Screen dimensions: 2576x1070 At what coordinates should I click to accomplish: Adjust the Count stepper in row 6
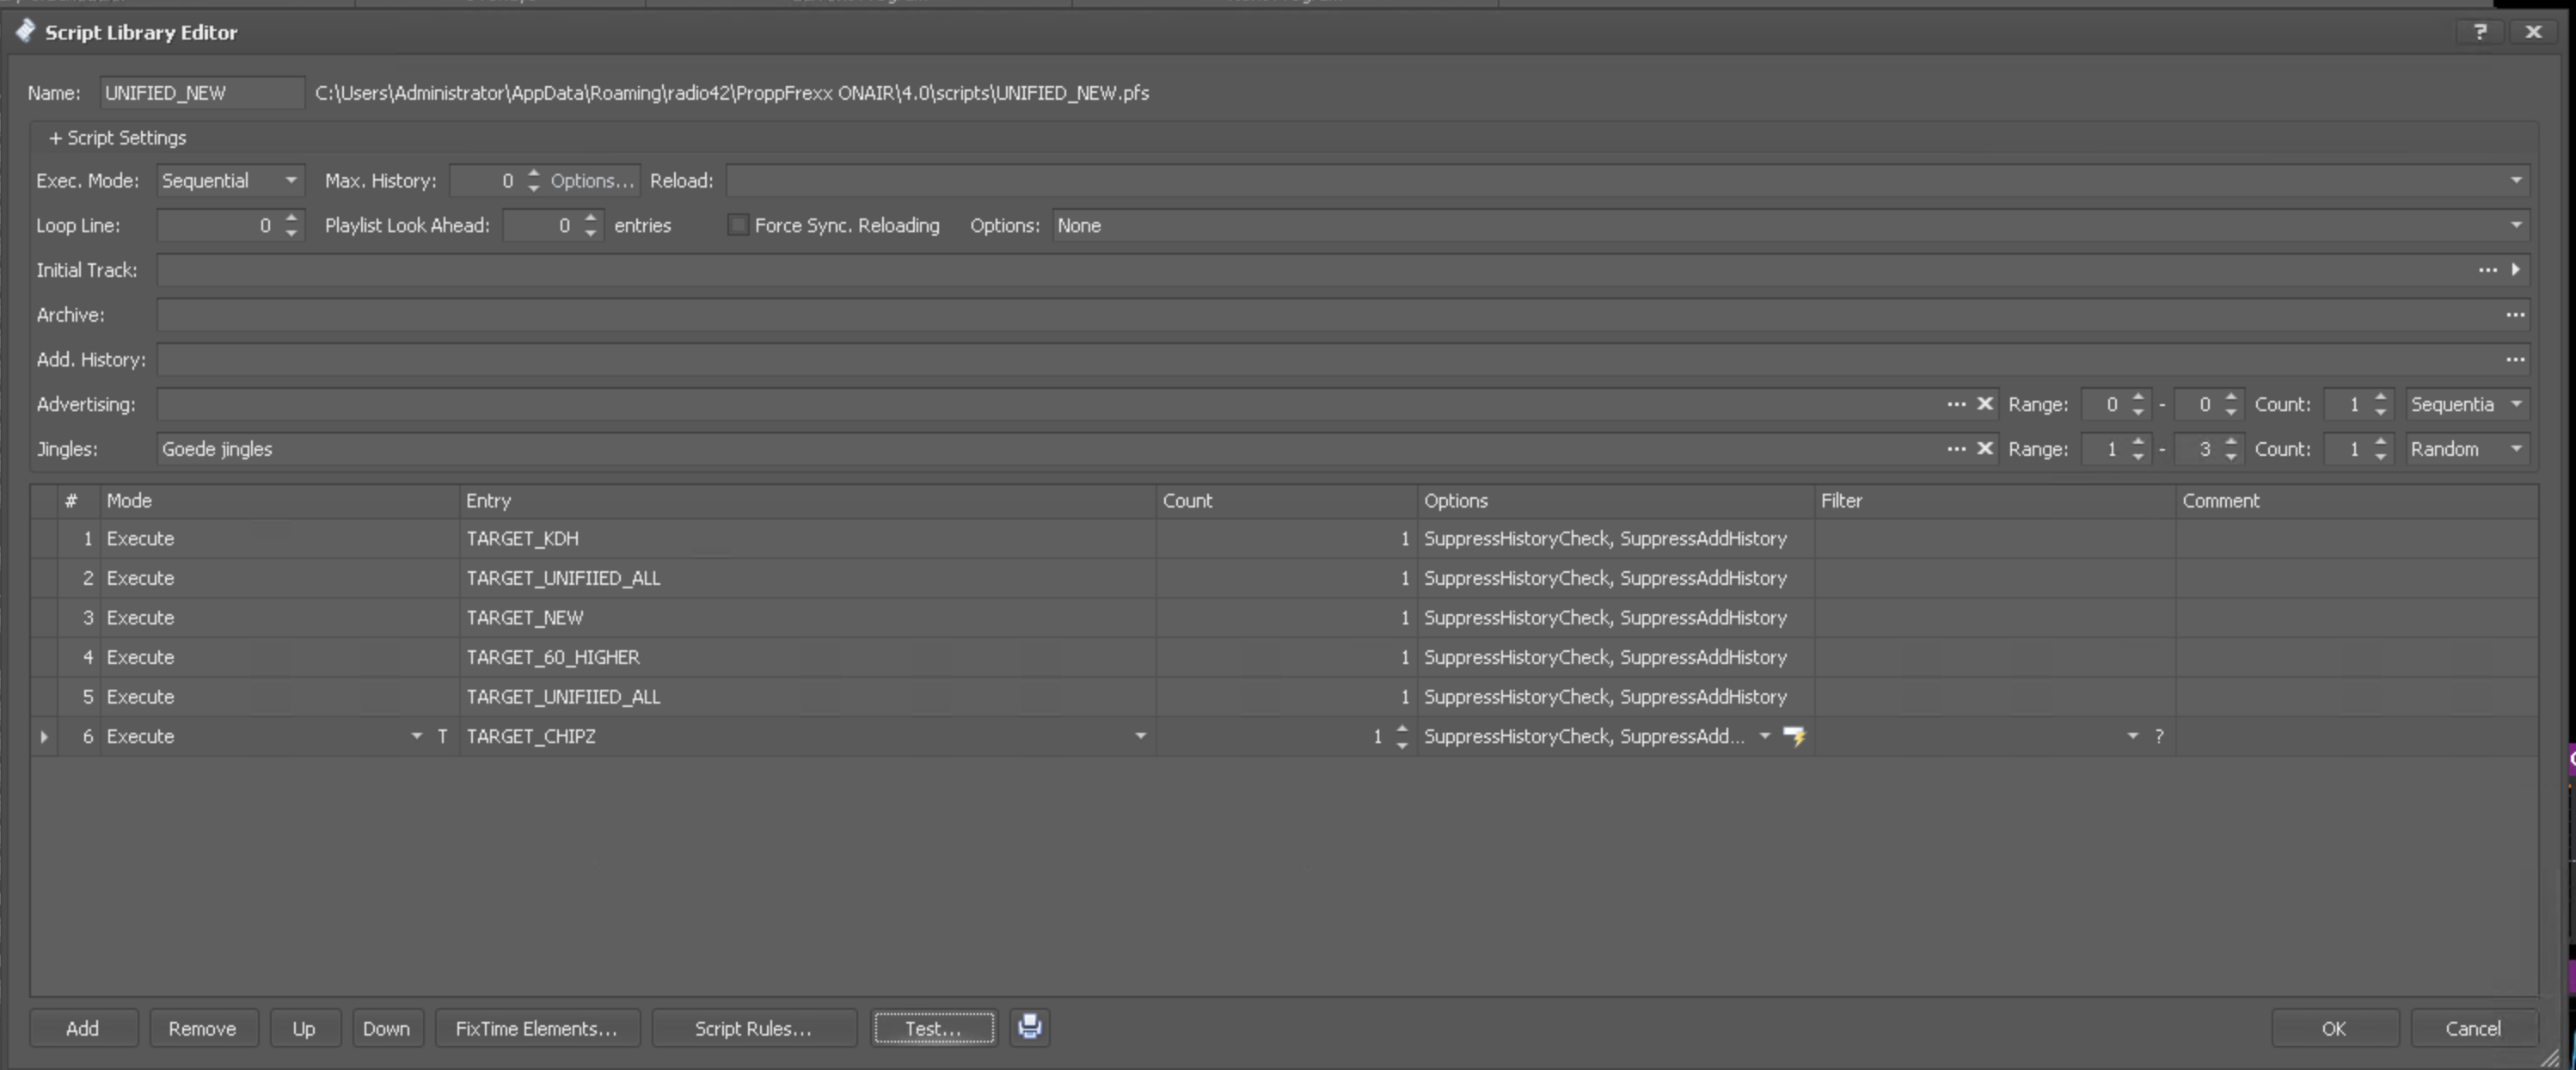1402,736
